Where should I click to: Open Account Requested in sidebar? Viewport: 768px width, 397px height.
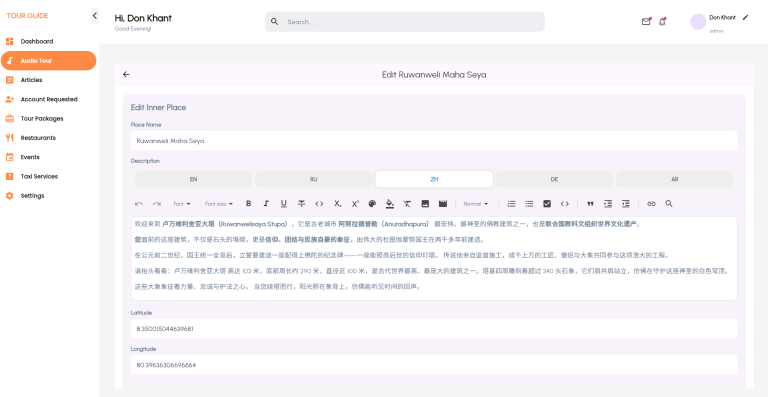coord(48,99)
